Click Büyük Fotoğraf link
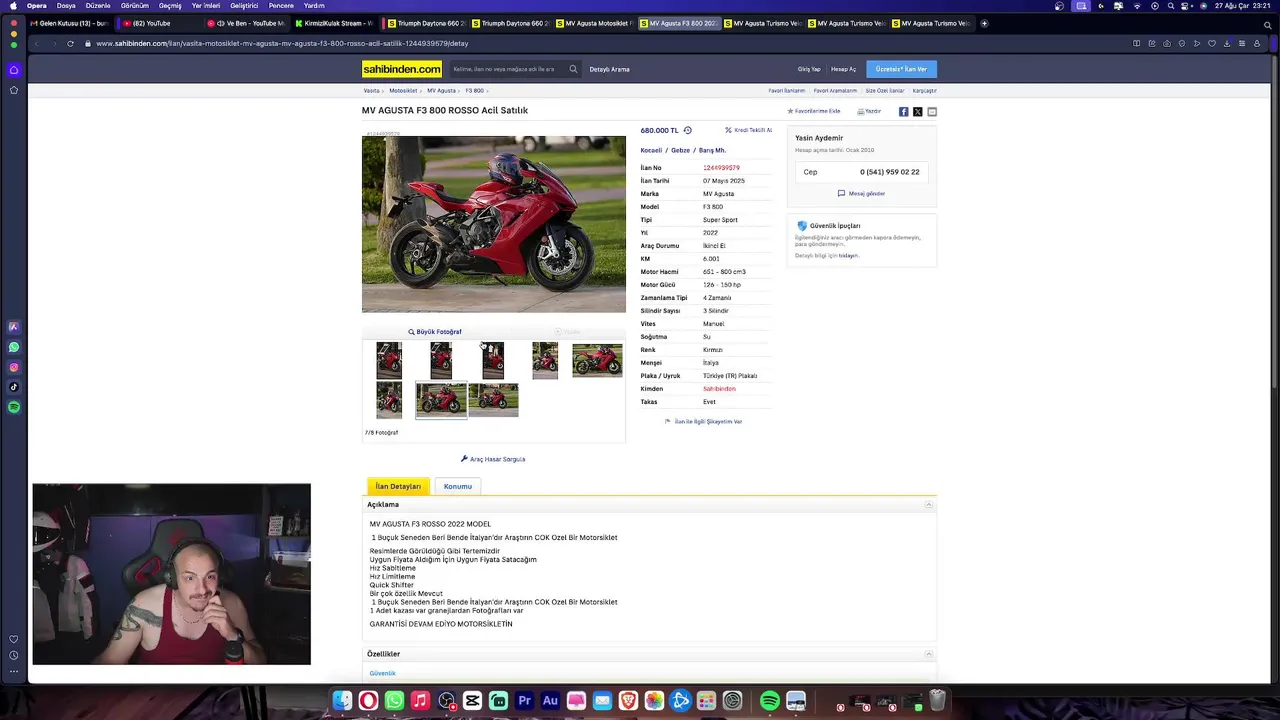1280x720 pixels. [x=435, y=332]
